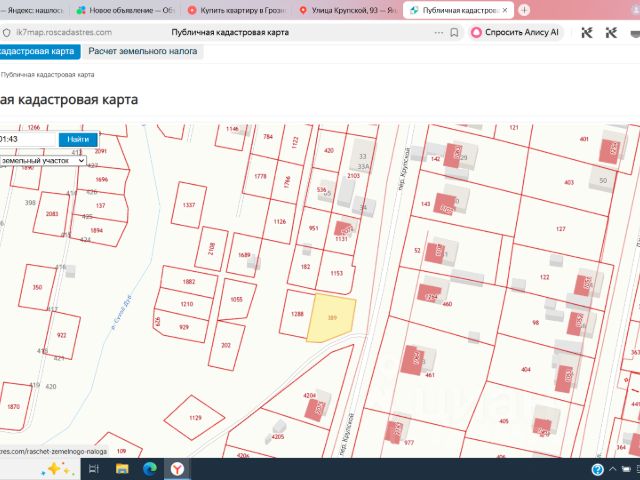
Task: Open Расчет земельного налога page
Action: point(143,51)
